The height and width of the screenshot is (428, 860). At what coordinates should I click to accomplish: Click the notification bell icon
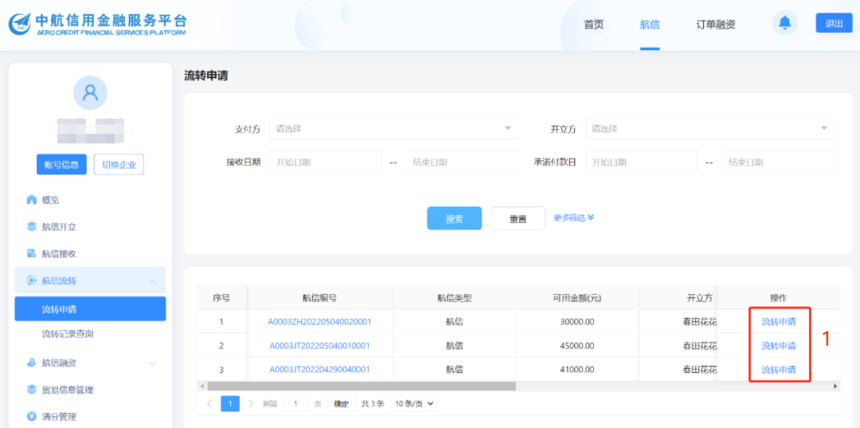pyautogui.click(x=785, y=23)
